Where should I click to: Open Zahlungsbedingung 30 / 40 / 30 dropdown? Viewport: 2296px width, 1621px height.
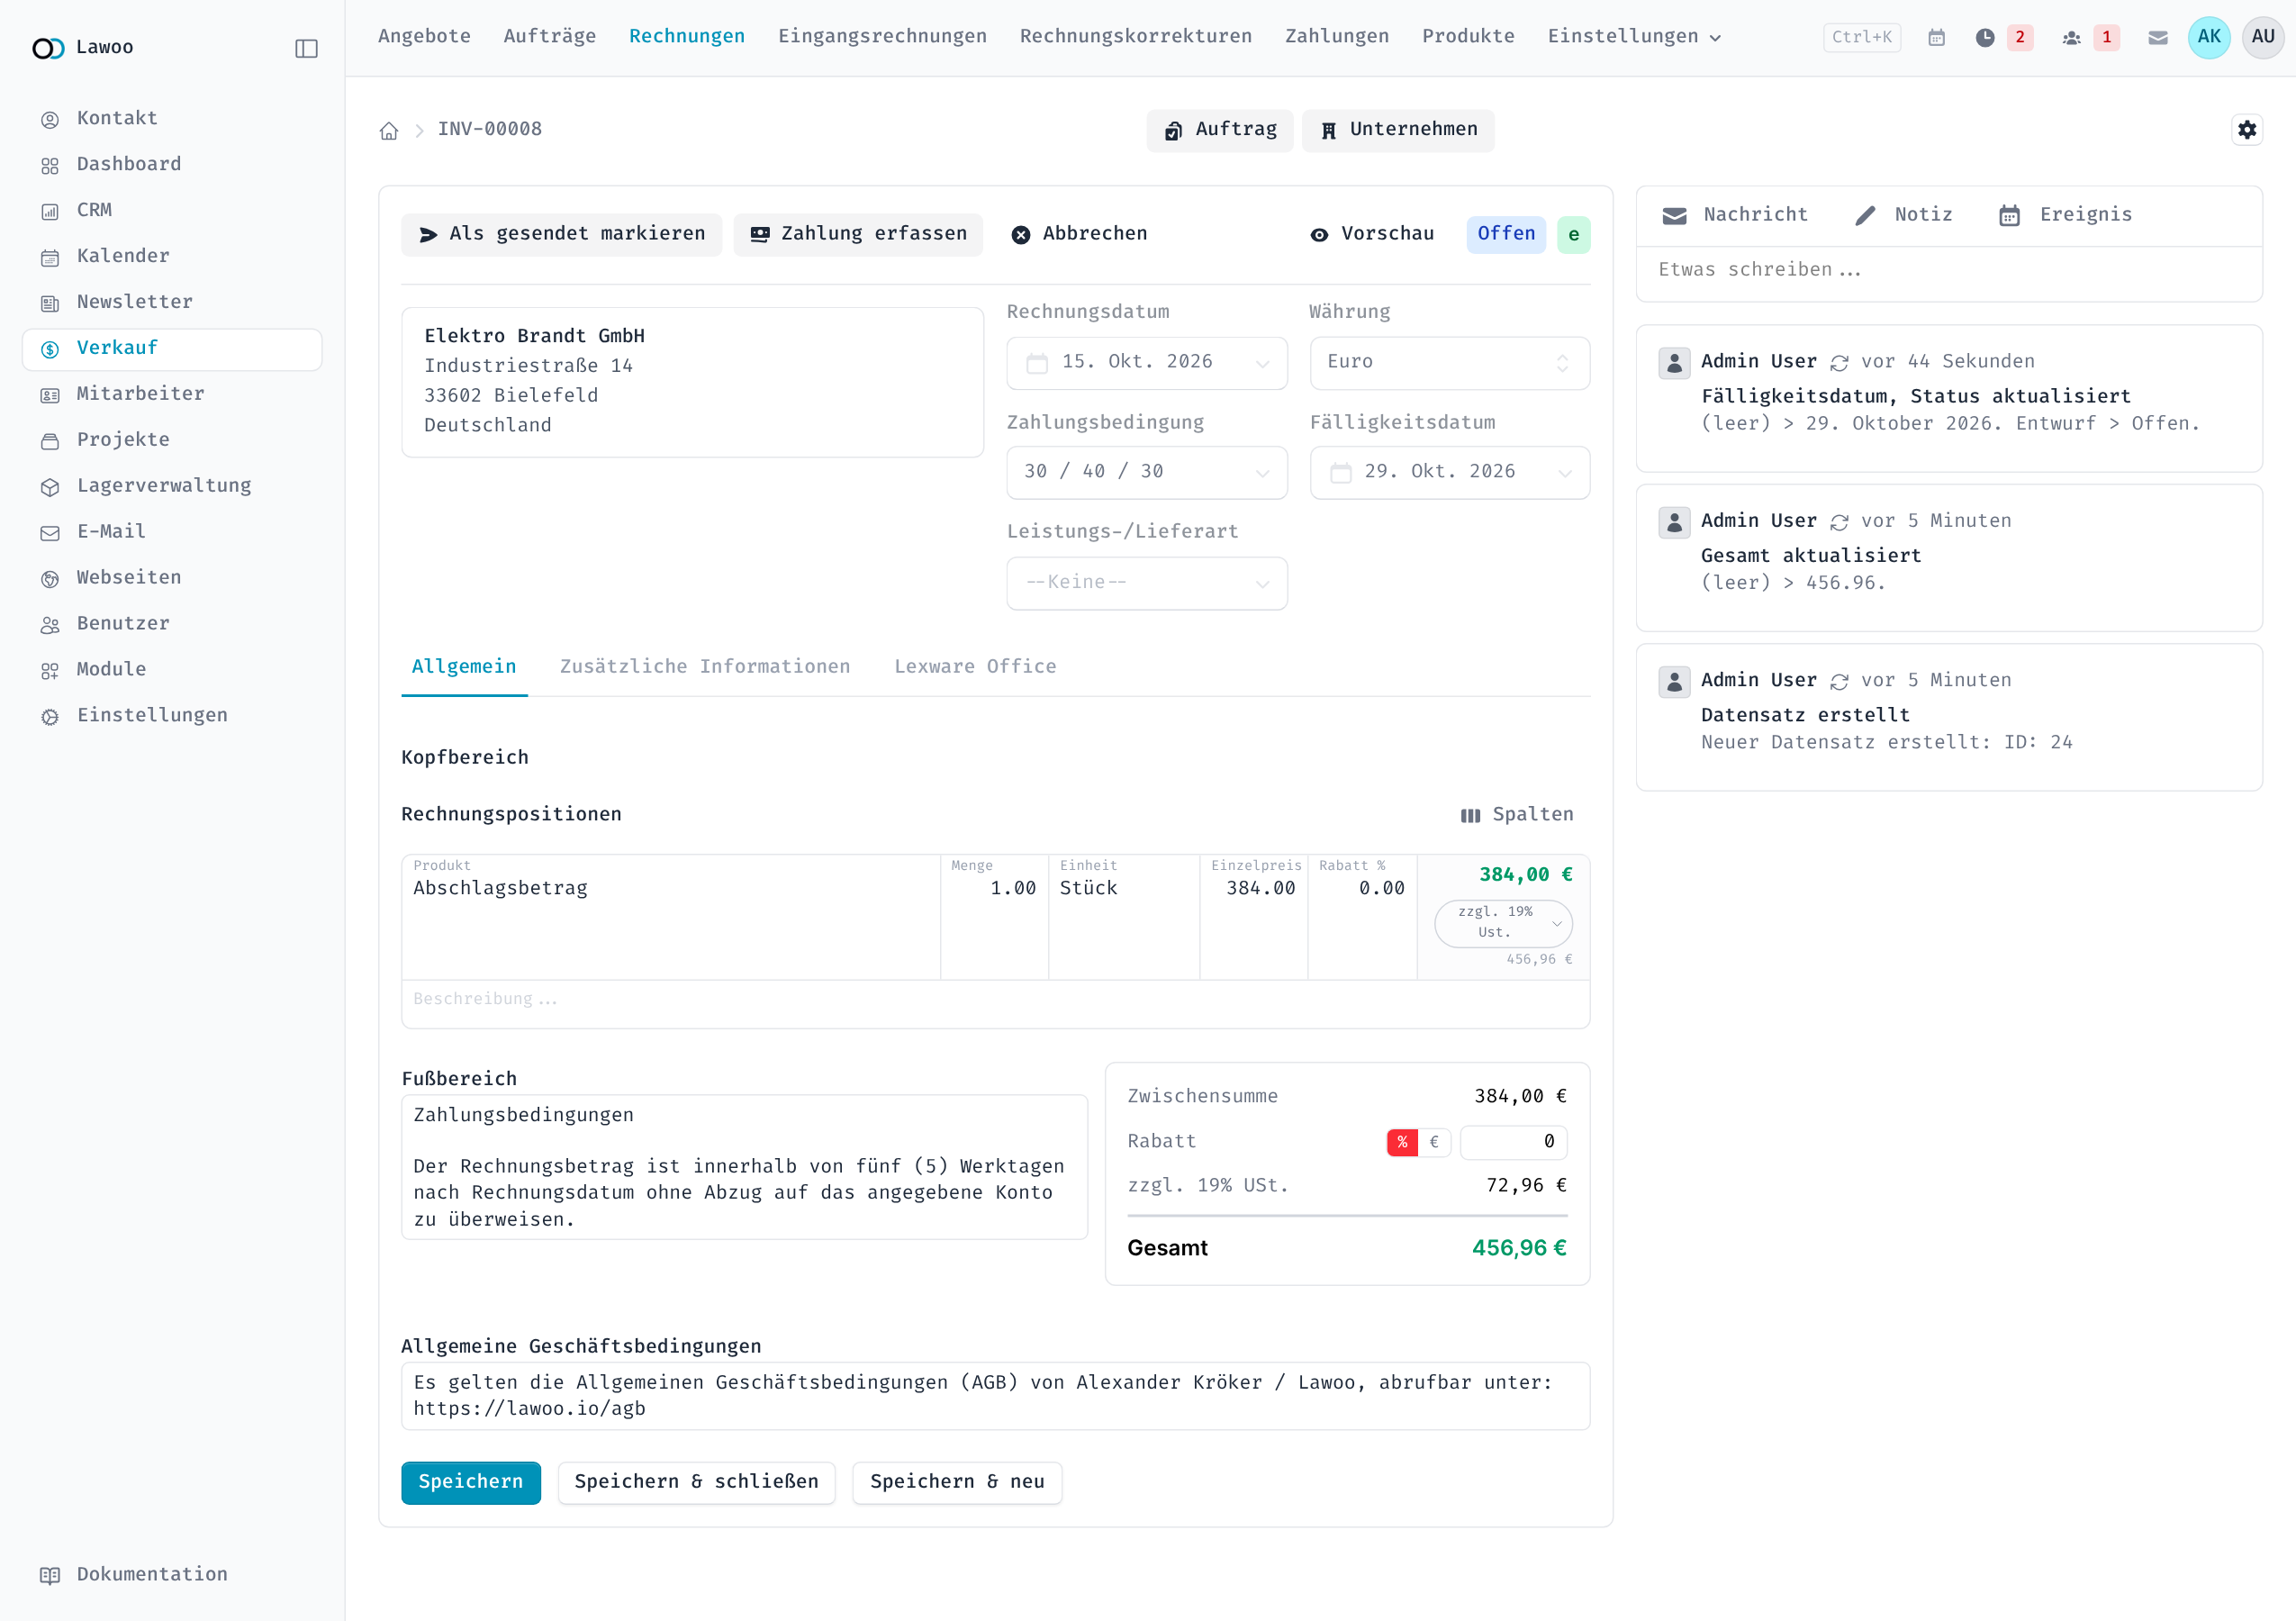[1146, 472]
